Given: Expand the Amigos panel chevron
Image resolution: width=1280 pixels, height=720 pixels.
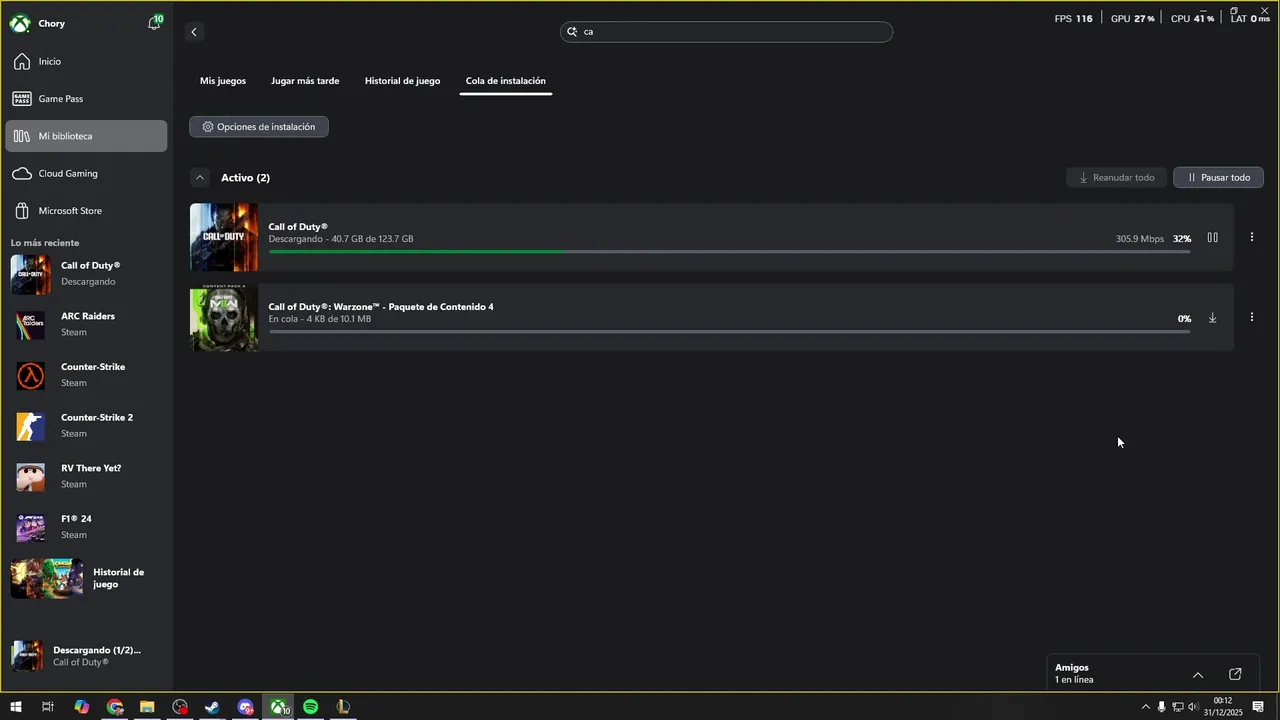Looking at the screenshot, I should pyautogui.click(x=1198, y=675).
